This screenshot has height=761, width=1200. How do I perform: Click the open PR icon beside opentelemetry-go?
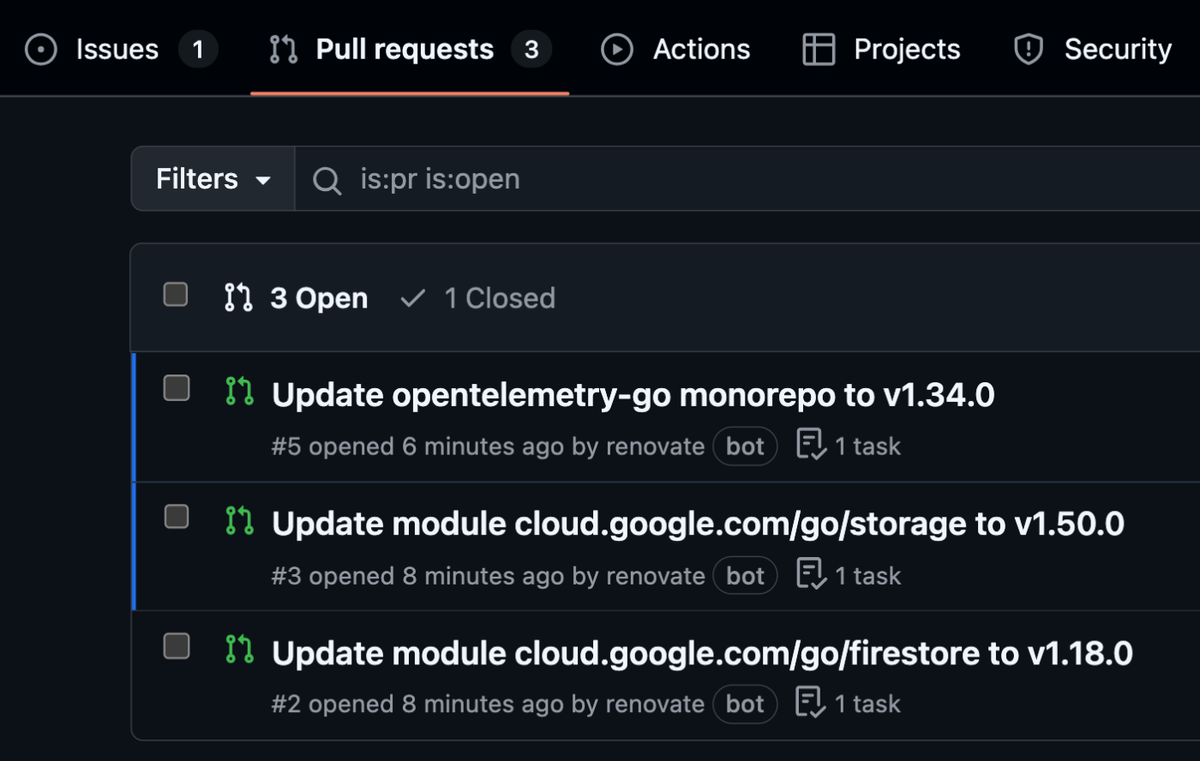tap(240, 392)
